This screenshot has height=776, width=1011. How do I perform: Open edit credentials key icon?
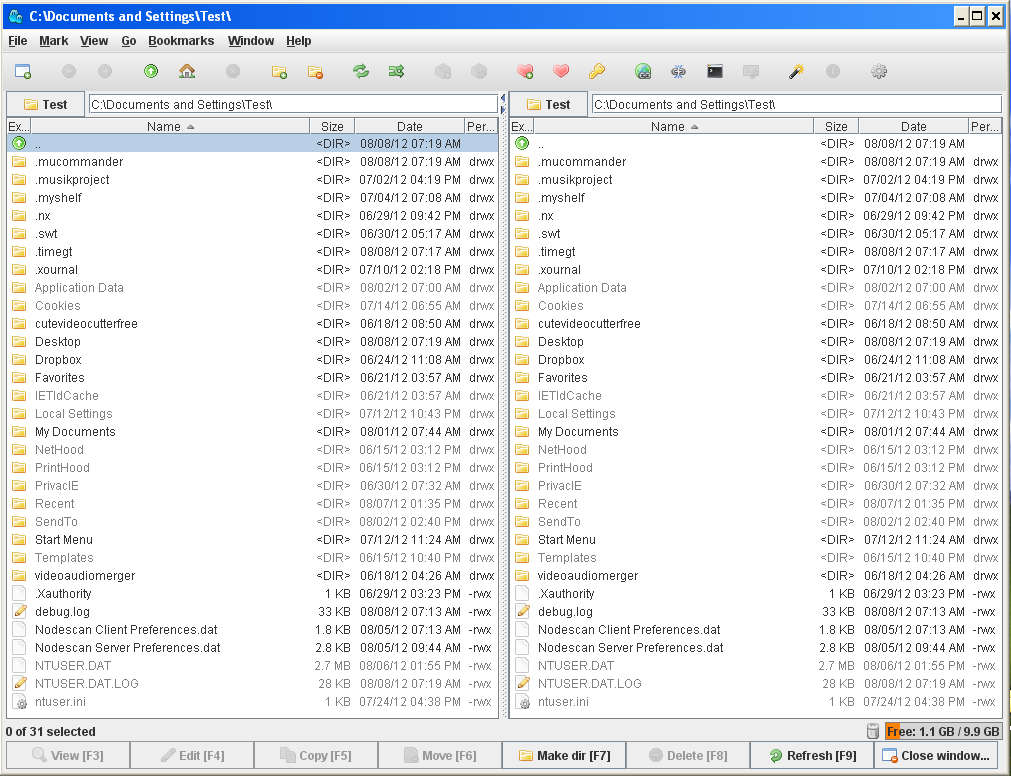(597, 71)
